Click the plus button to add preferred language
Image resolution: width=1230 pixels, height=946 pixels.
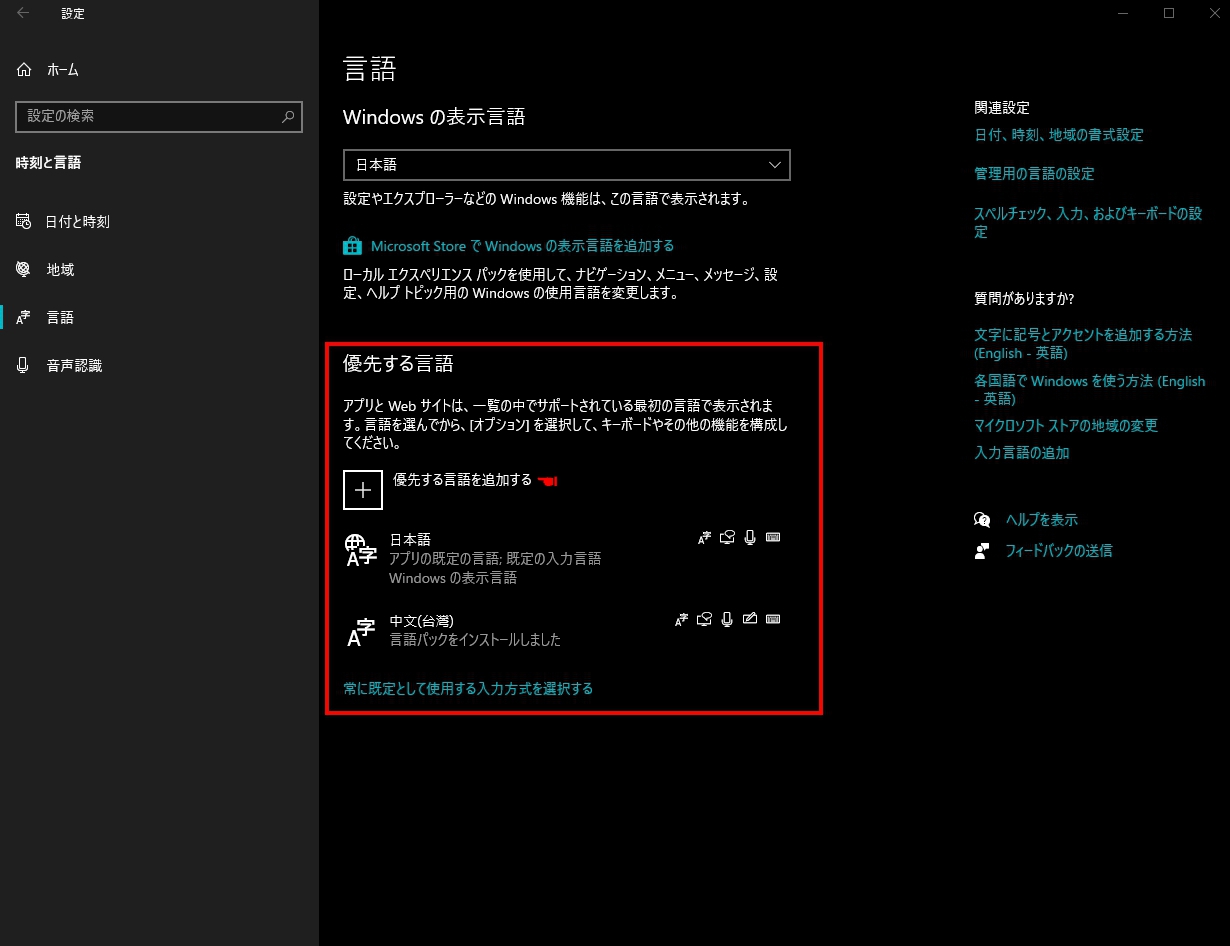pyautogui.click(x=363, y=490)
